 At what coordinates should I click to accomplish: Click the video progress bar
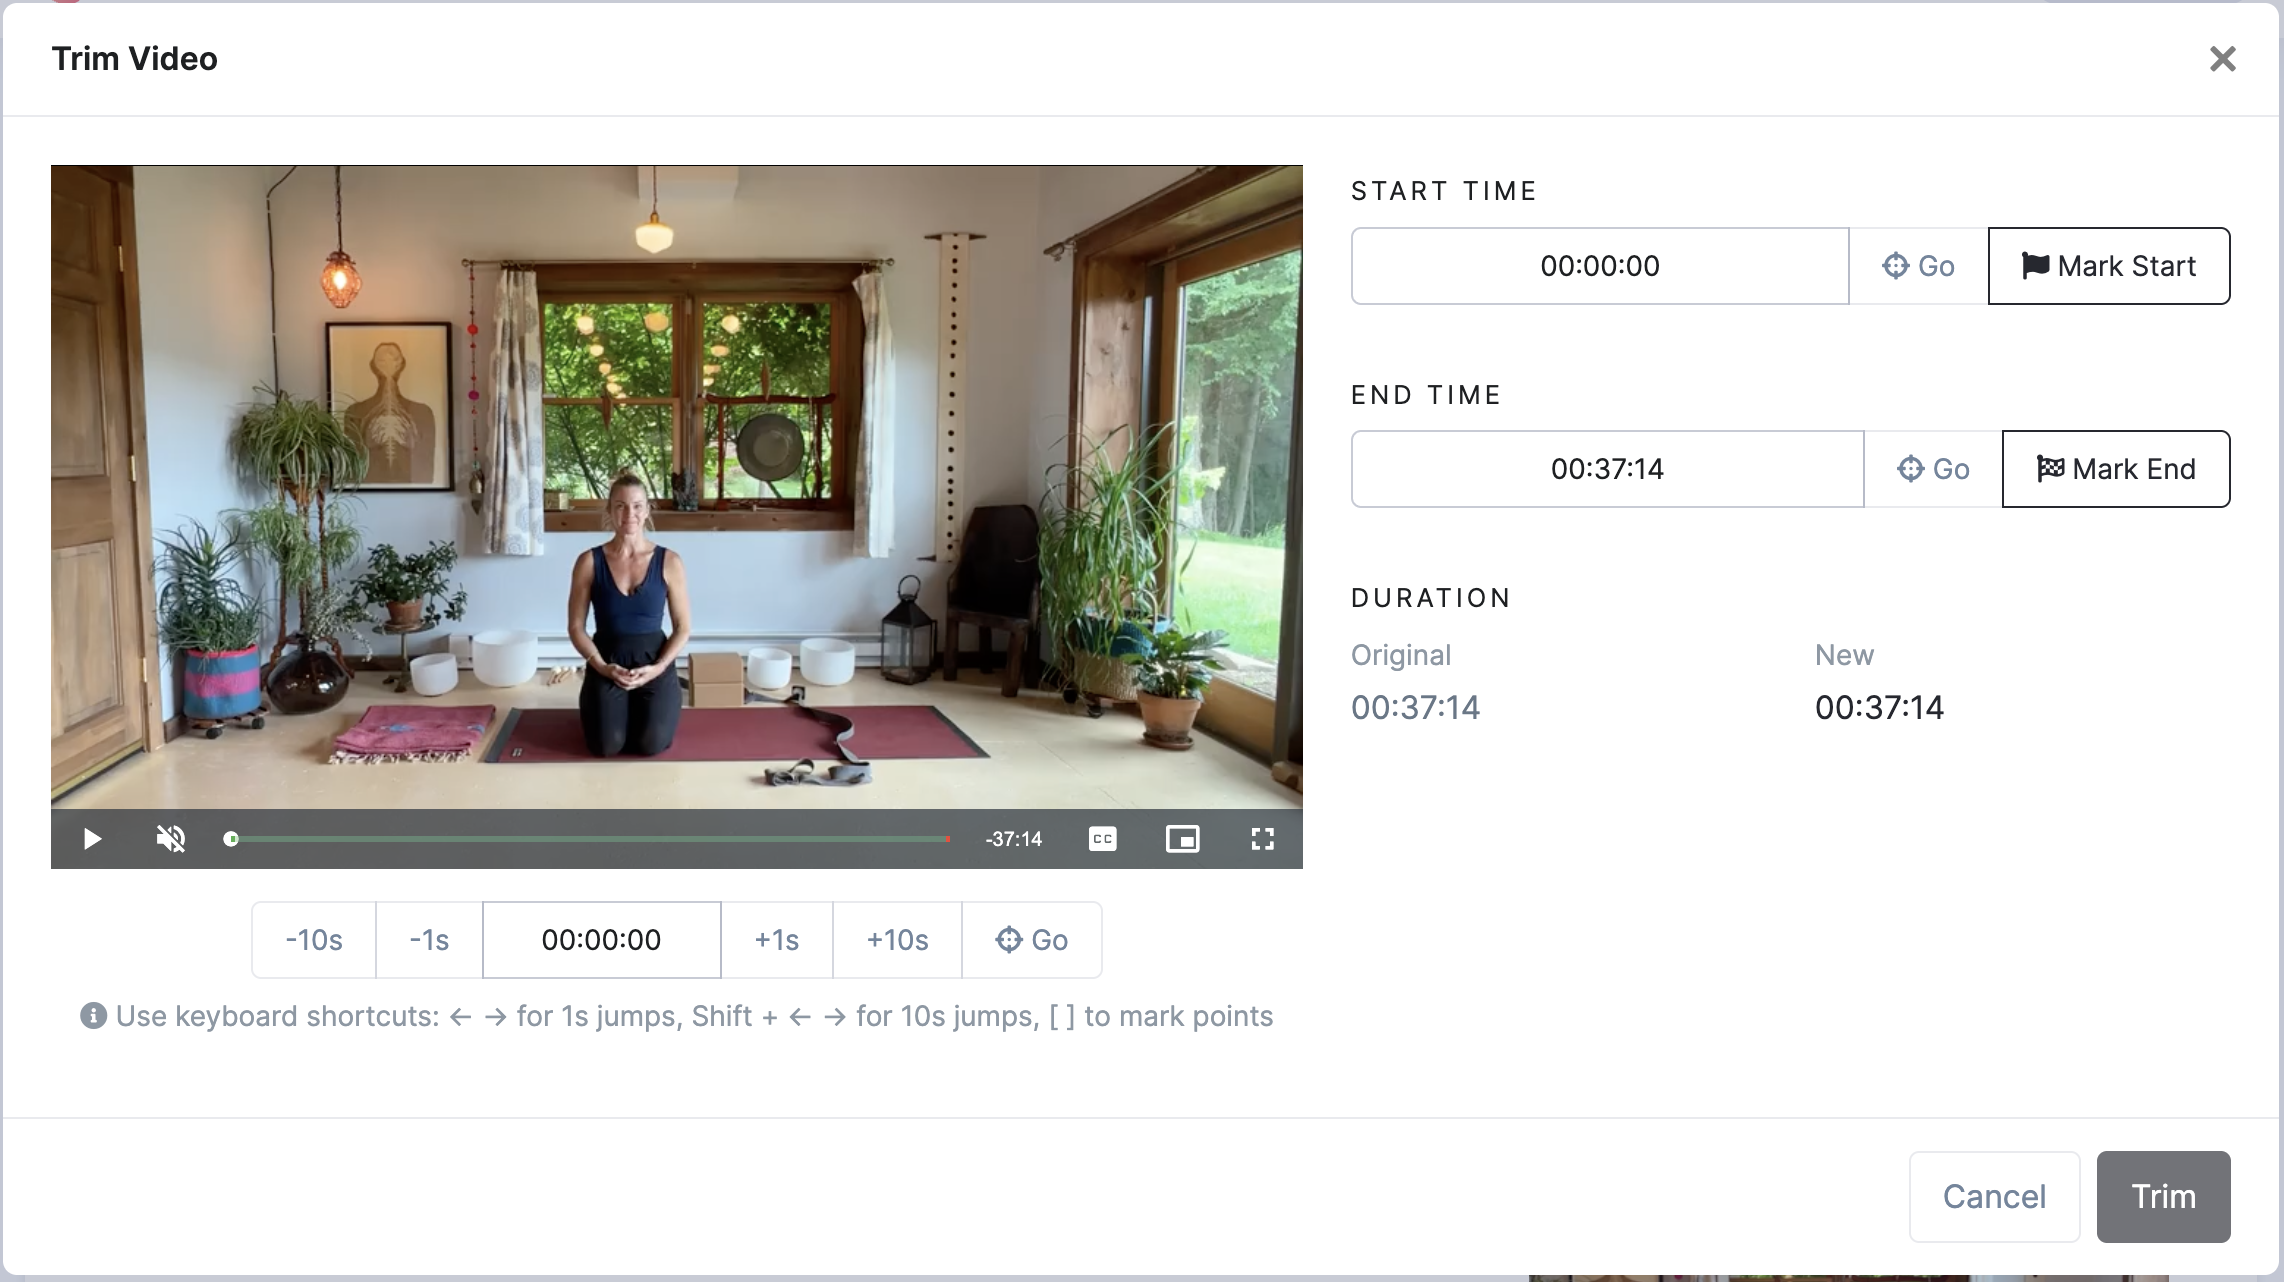tap(590, 839)
